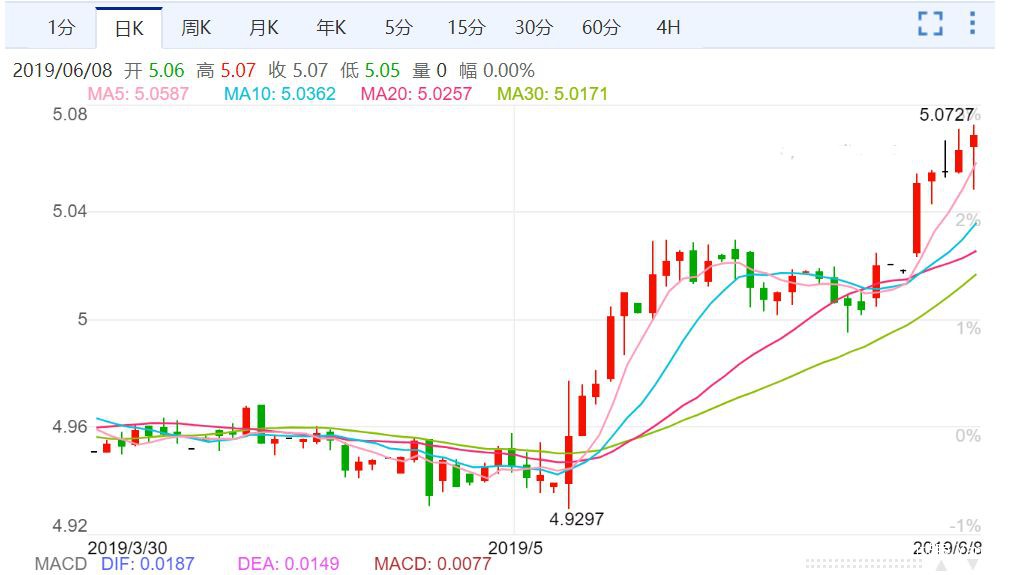The width and height of the screenshot is (1025, 575).
Task: Click the blue DIF value label
Action: tap(148, 564)
